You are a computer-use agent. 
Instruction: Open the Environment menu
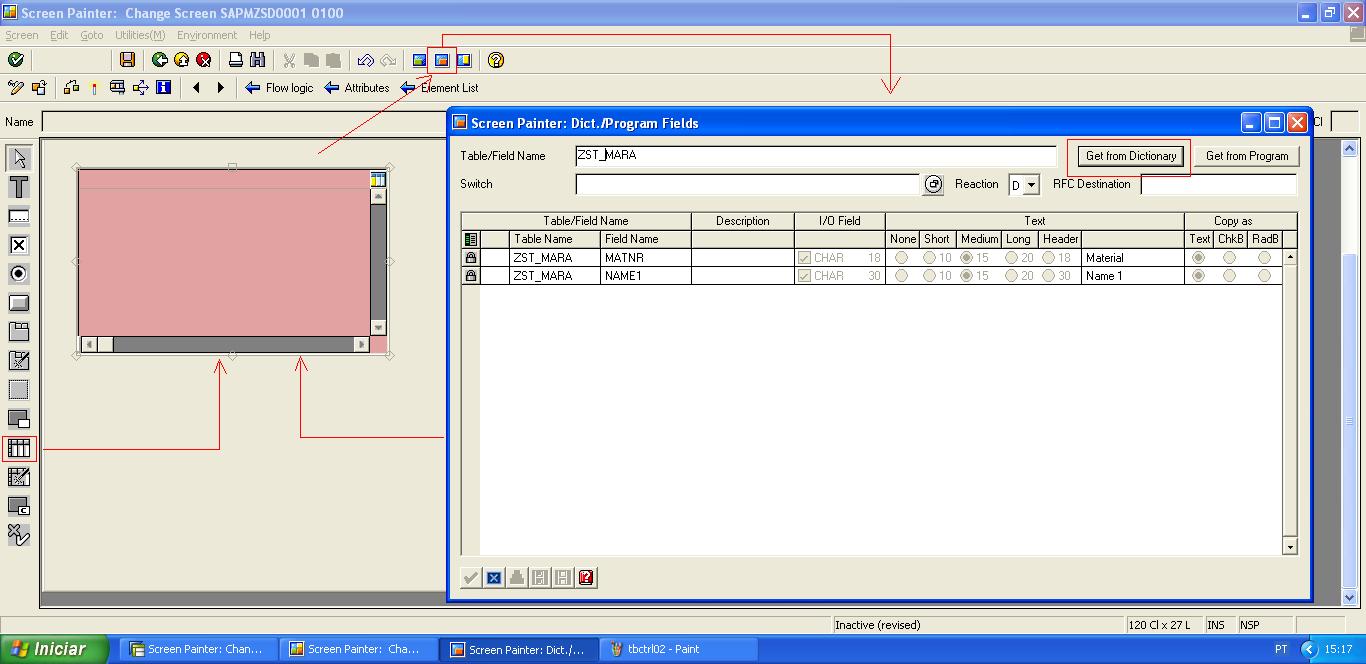[206, 35]
